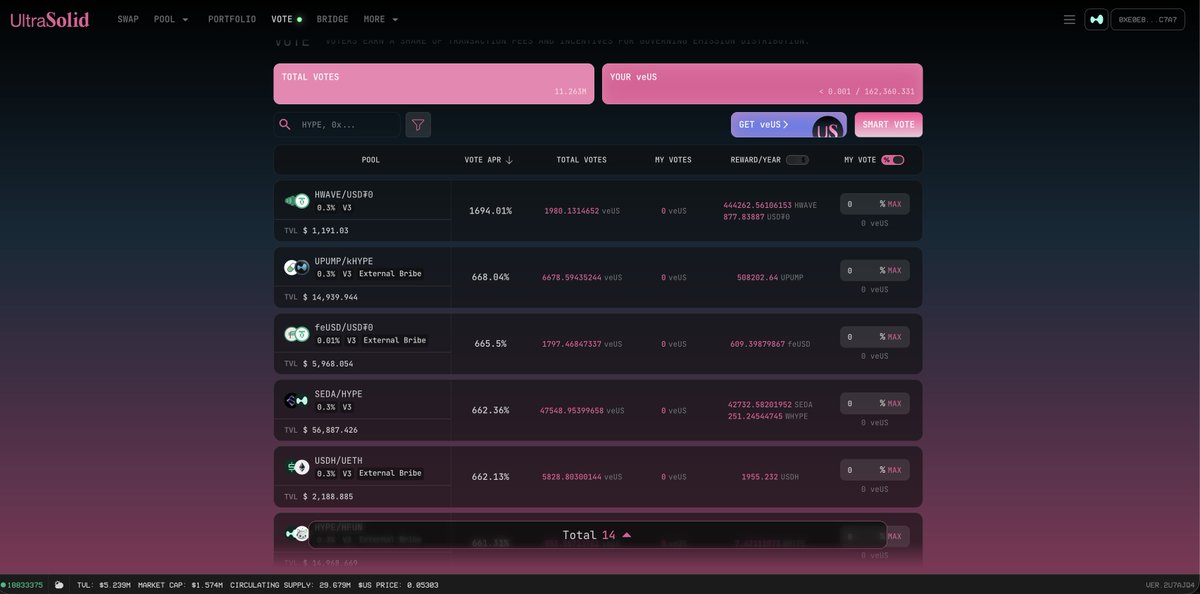Open the hamburger menu icon
The width and height of the screenshot is (1200, 594).
point(1069,19)
